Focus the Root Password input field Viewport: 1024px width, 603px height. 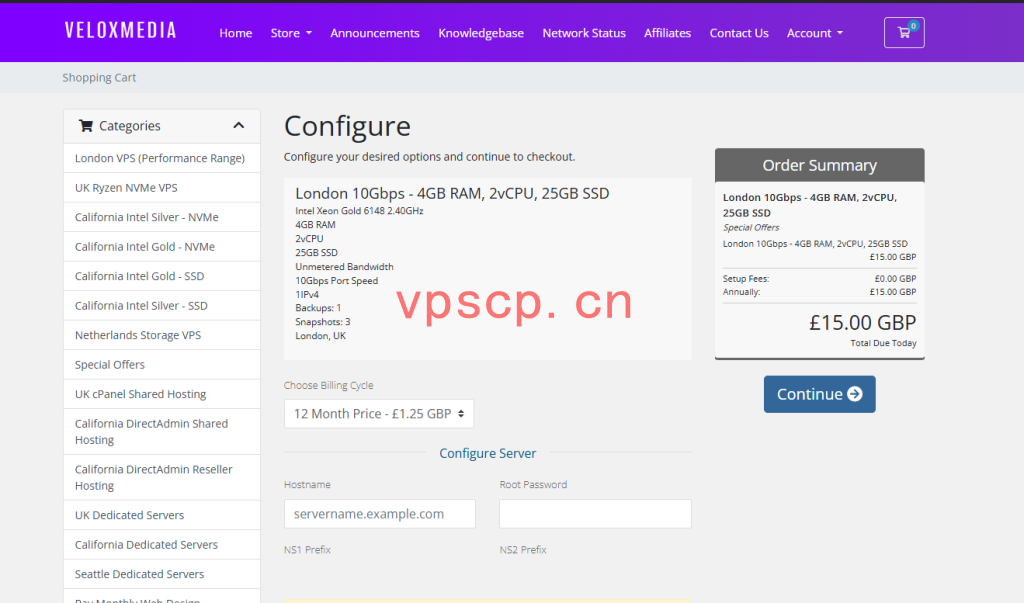(595, 513)
